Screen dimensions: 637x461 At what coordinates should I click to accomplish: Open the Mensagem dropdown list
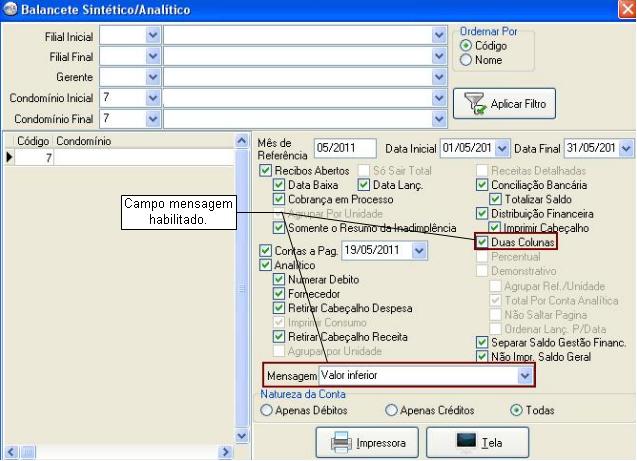pos(524,375)
